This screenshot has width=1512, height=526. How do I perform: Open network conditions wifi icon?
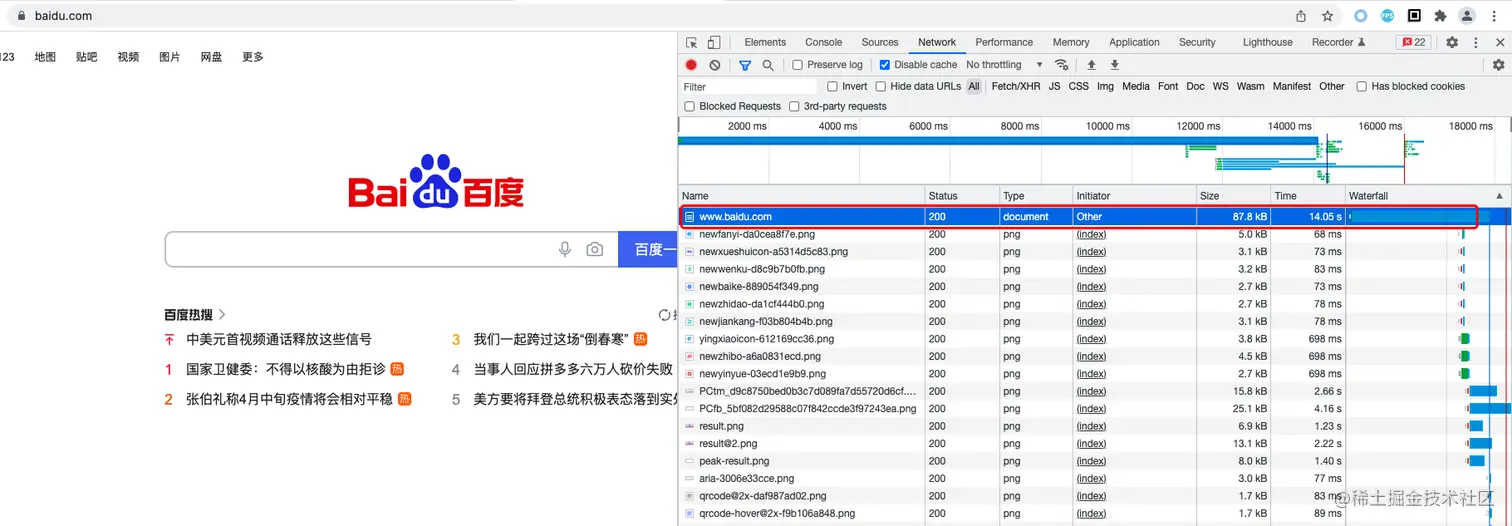[1062, 65]
